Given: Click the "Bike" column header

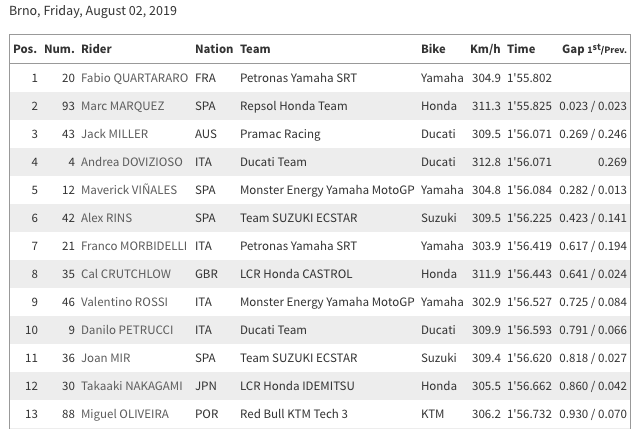Looking at the screenshot, I should click(434, 49).
